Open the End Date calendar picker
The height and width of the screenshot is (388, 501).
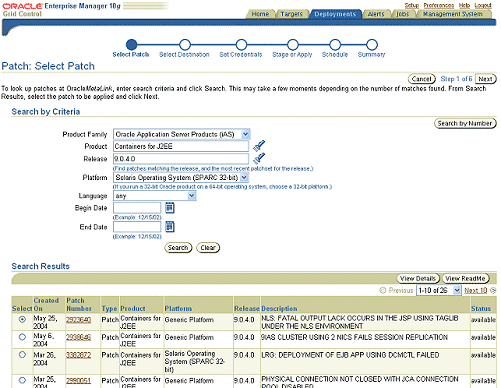click(x=170, y=227)
